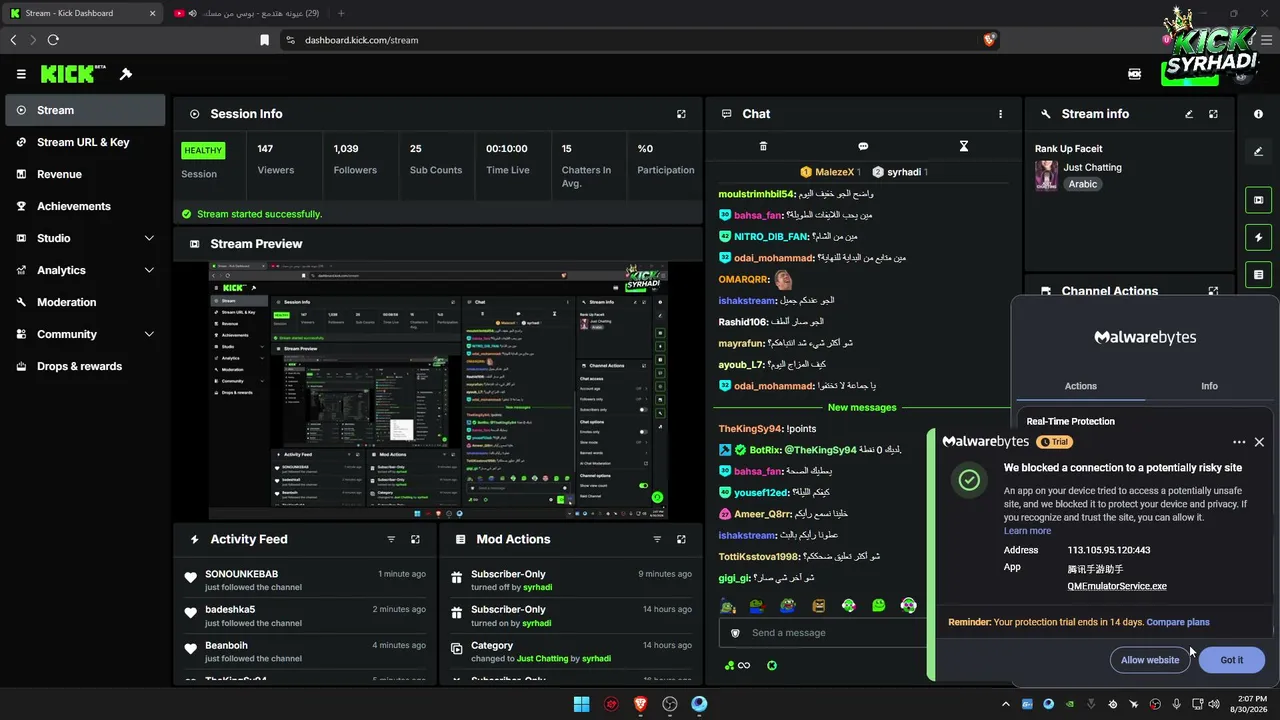The height and width of the screenshot is (720, 1280).
Task: Close the Malwarebytes notification
Action: pyautogui.click(x=1259, y=442)
